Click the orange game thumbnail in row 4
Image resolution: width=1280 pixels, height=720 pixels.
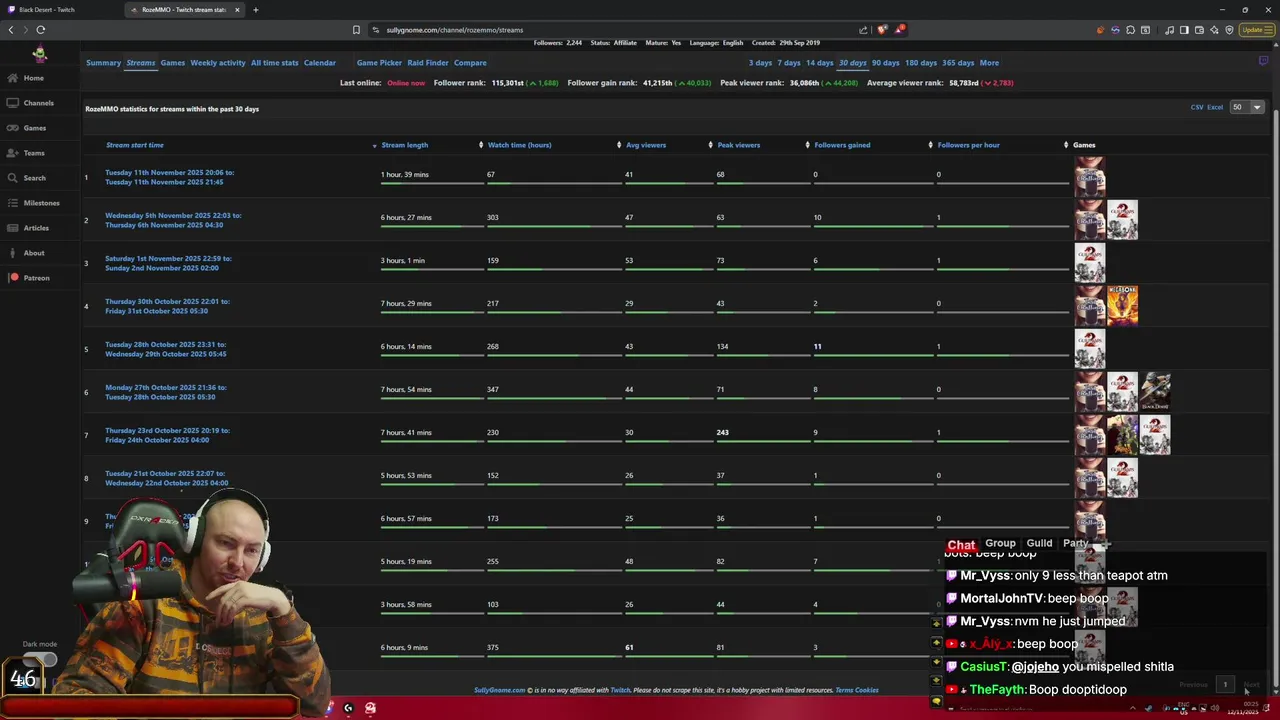coord(1122,305)
